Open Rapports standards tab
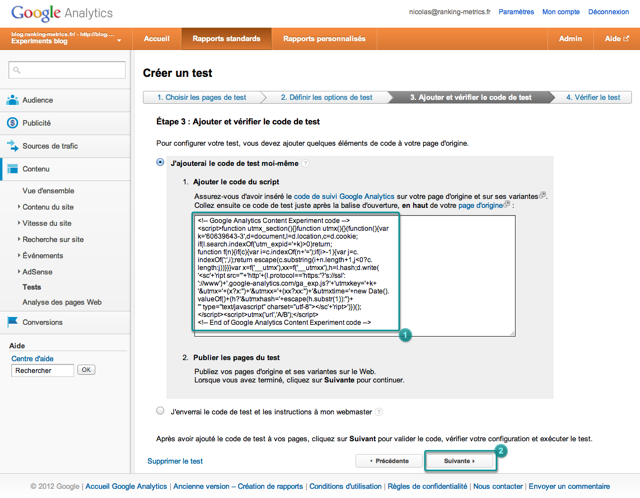 tap(226, 38)
